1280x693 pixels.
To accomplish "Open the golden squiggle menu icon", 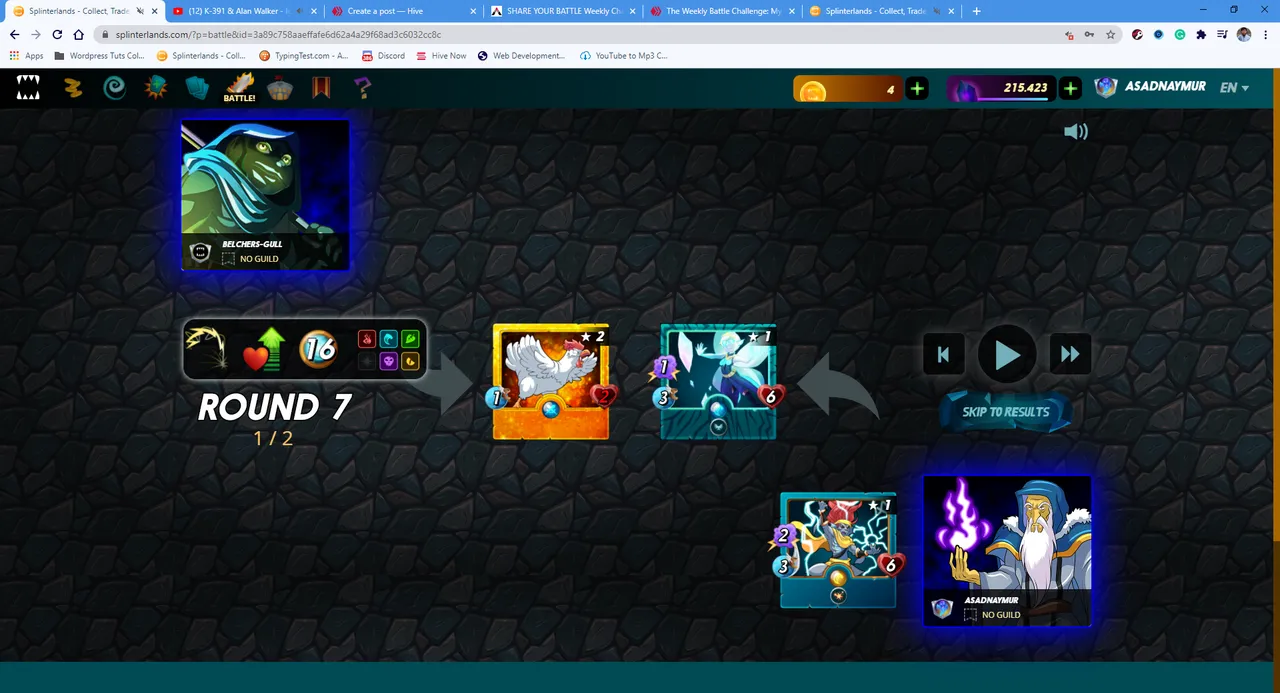I will click(x=73, y=88).
